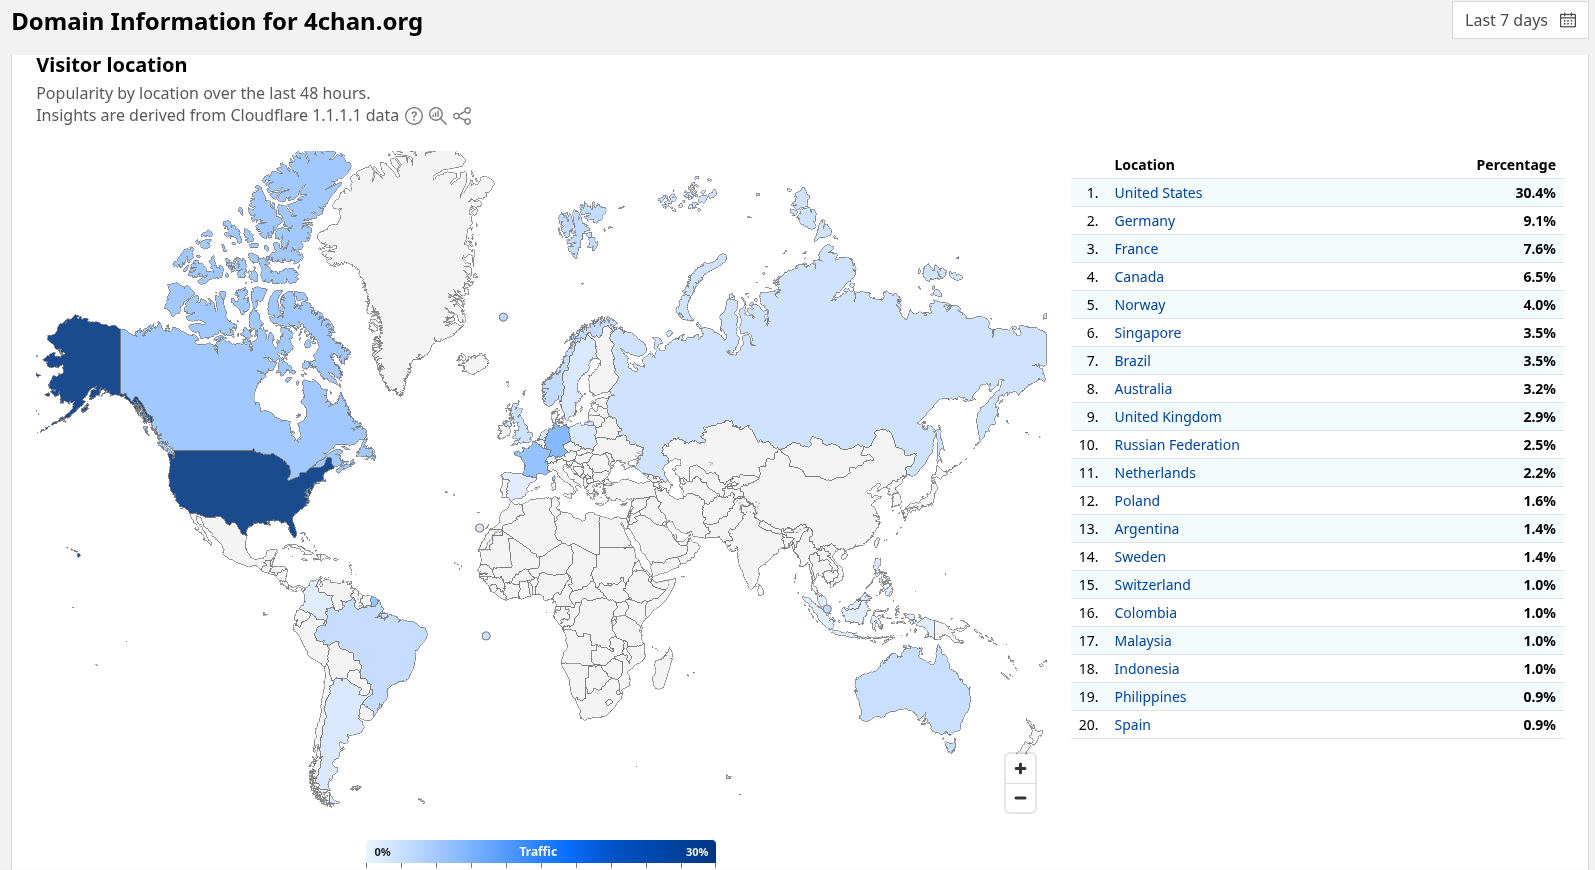Select the contiguous United States on the map

coord(240,485)
